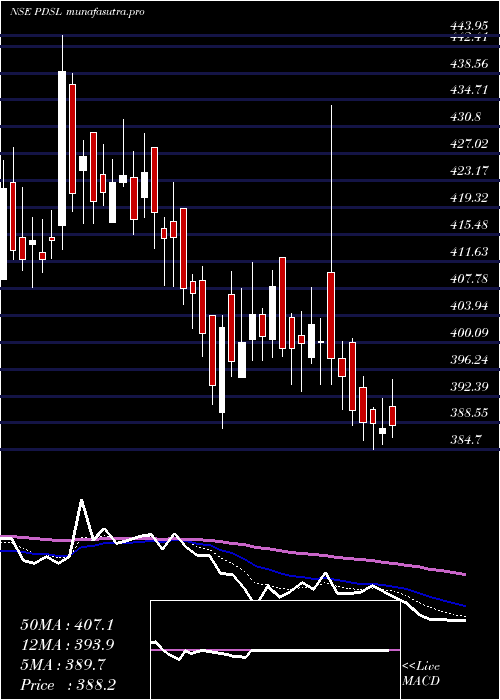Click the 430.8 price axis label
500x700 pixels.
[x=466, y=117]
